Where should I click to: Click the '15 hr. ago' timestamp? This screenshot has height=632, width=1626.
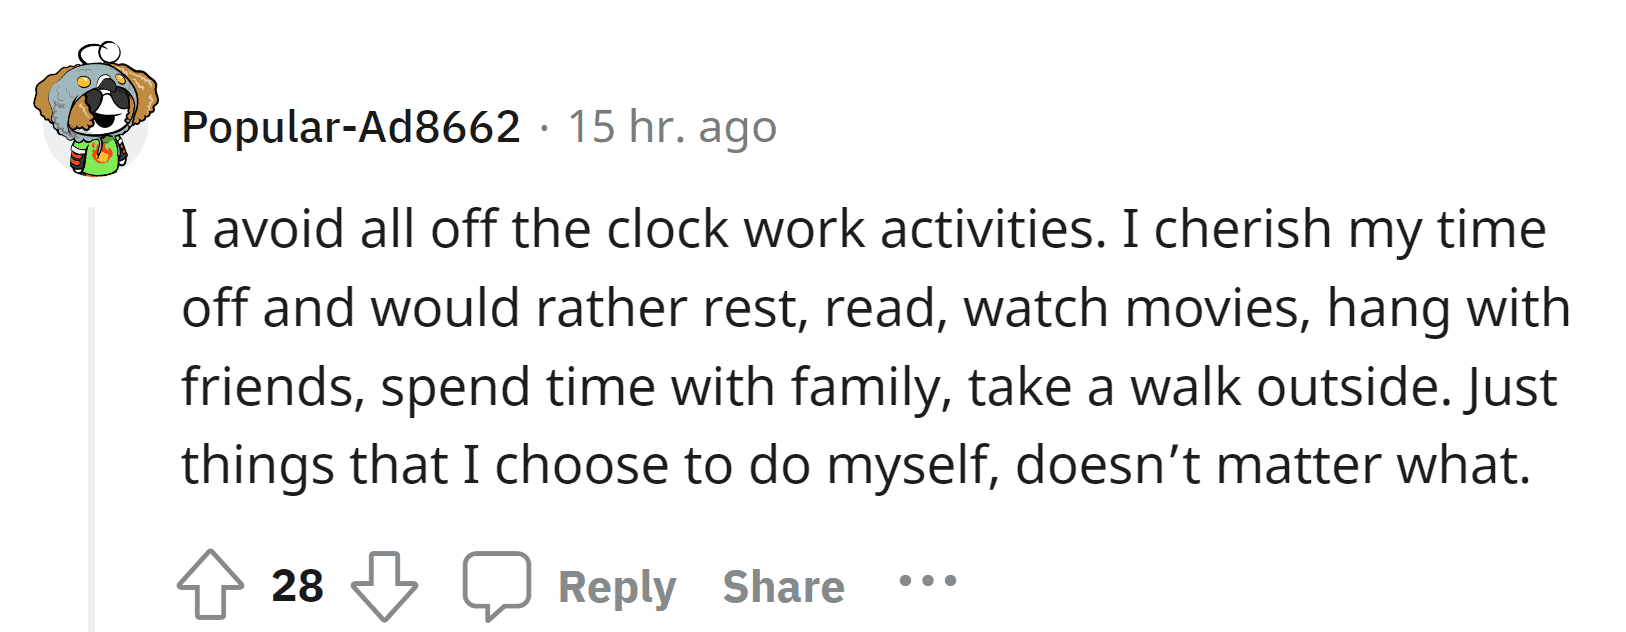672,127
